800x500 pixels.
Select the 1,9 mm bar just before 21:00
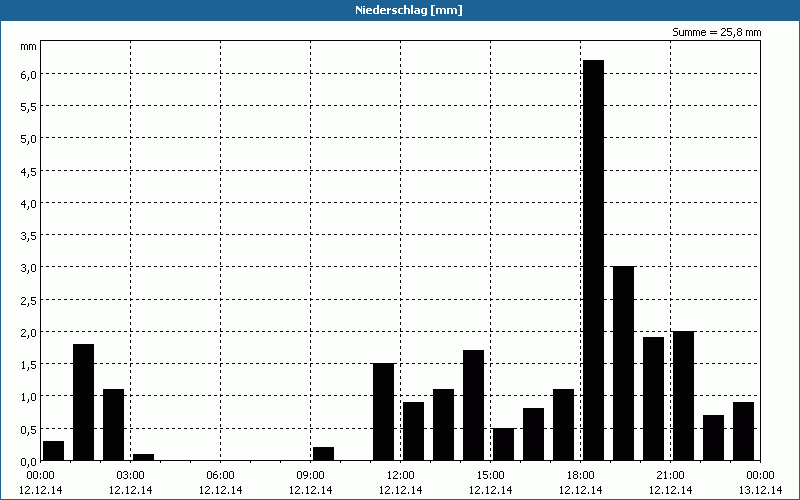click(x=654, y=399)
